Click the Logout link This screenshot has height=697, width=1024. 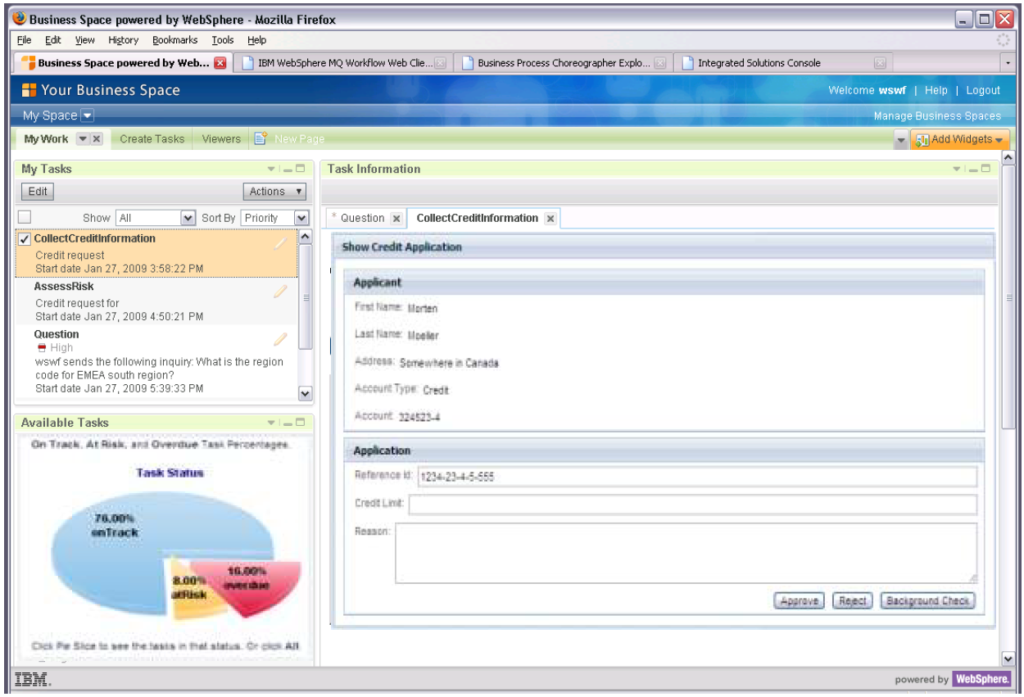click(x=983, y=90)
